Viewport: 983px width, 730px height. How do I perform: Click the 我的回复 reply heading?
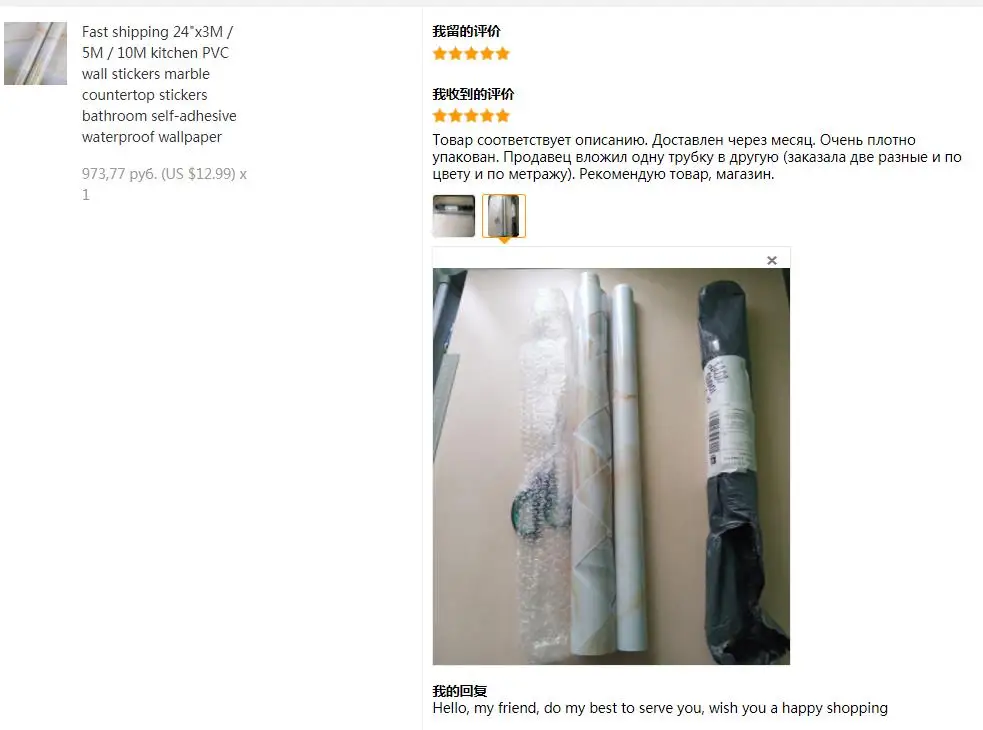coord(460,690)
